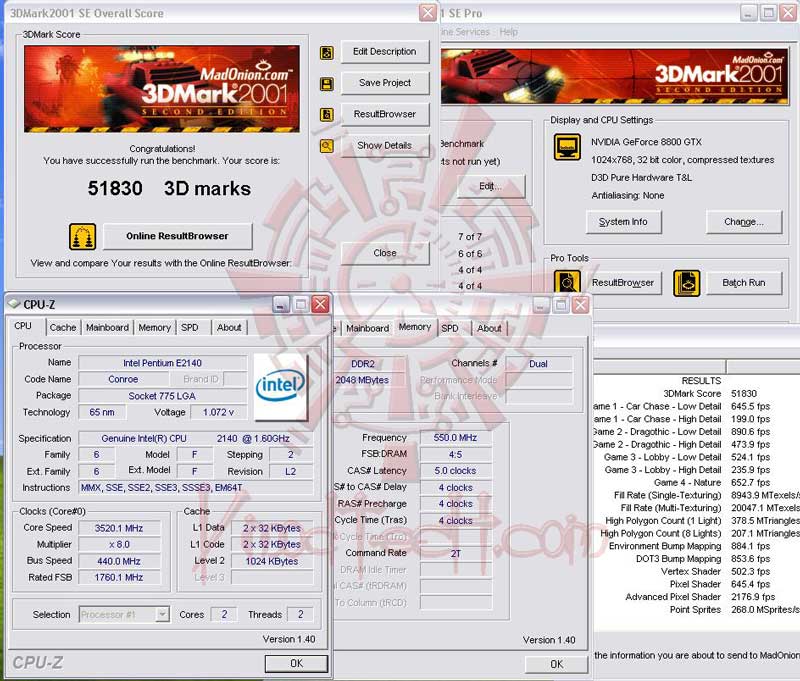The height and width of the screenshot is (681, 800).
Task: Click the Change... display settings button
Action: pyautogui.click(x=743, y=222)
